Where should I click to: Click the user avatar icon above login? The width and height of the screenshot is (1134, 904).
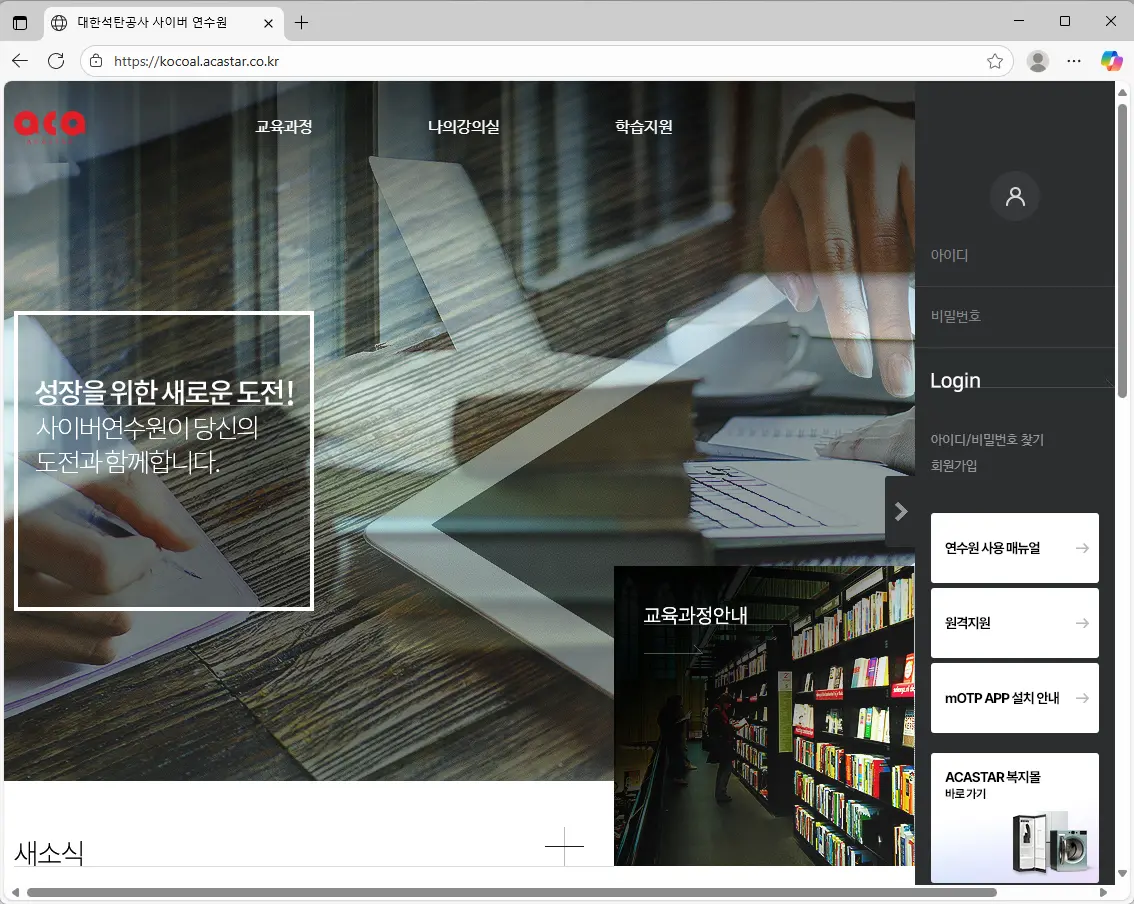click(1014, 195)
